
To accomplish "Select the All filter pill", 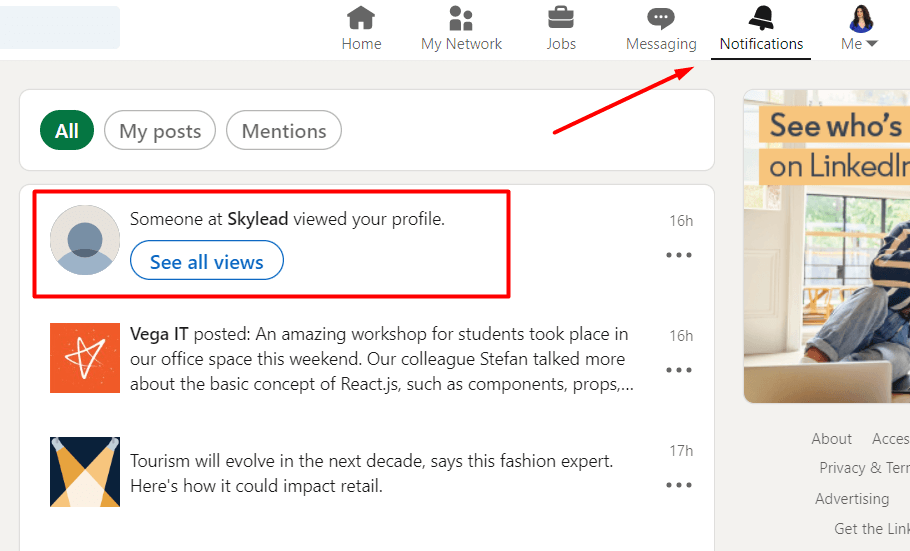I will (67, 131).
